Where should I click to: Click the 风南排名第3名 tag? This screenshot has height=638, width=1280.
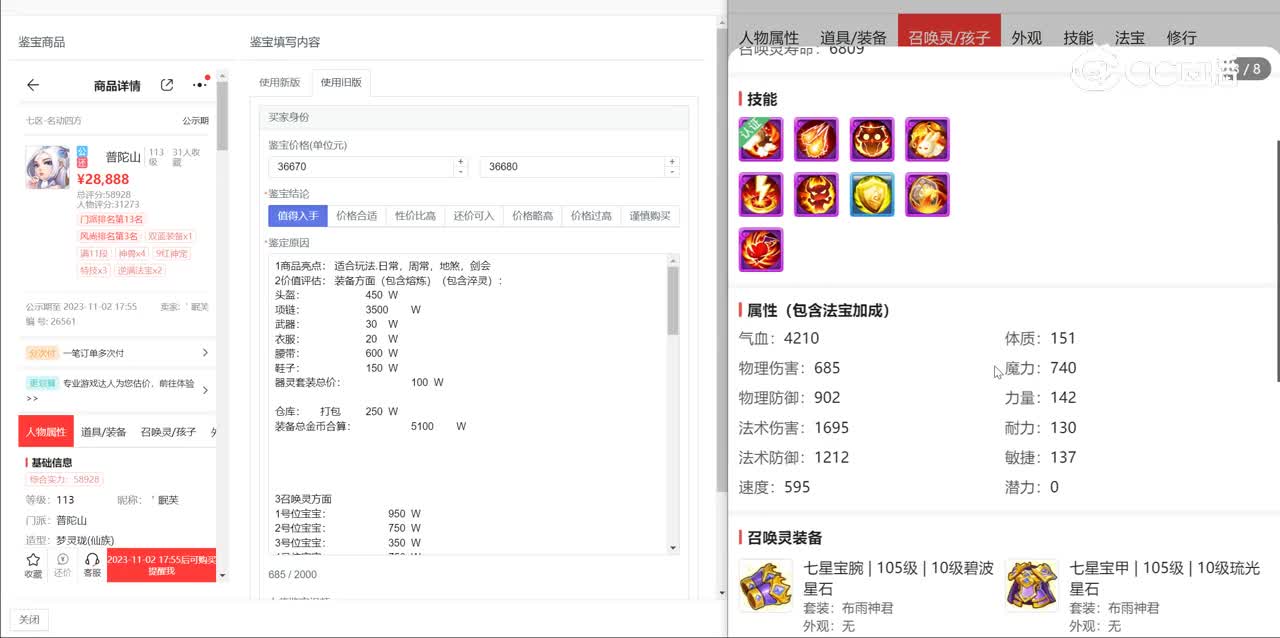(109, 236)
